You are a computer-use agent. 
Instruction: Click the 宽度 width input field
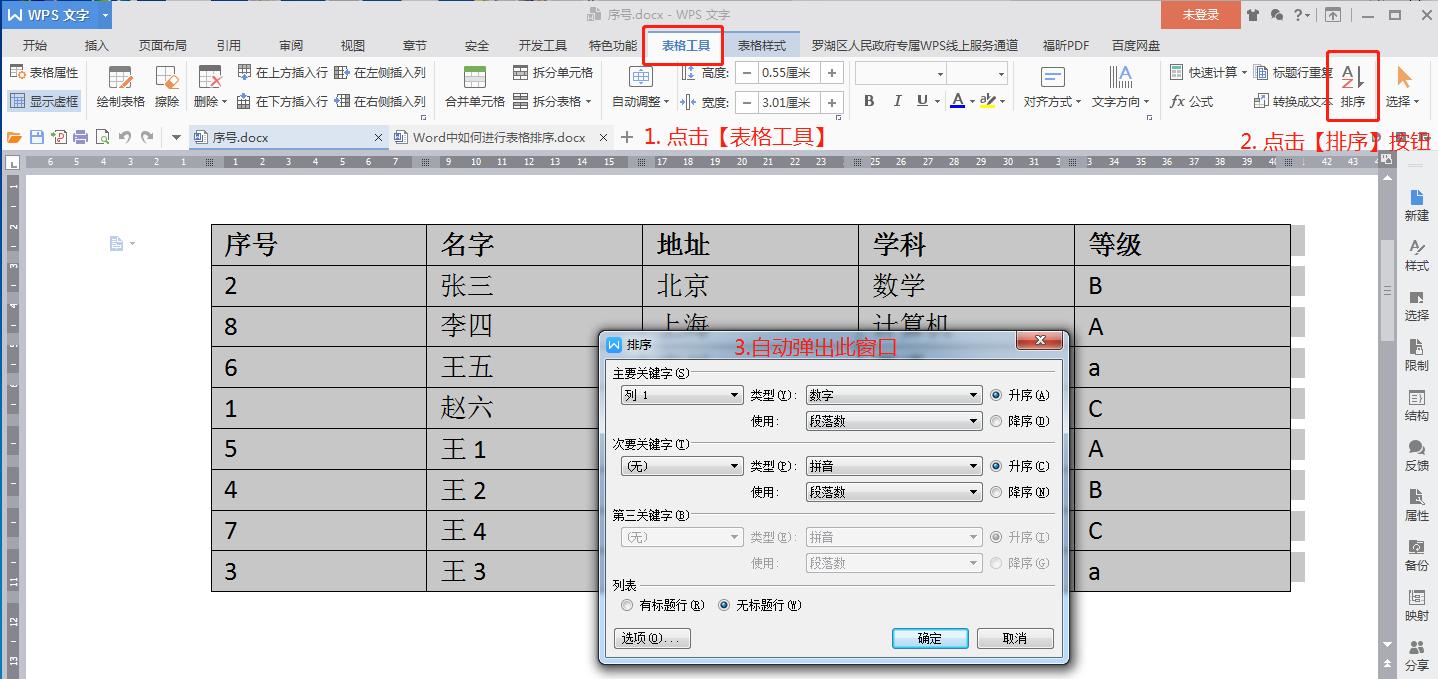click(790, 101)
